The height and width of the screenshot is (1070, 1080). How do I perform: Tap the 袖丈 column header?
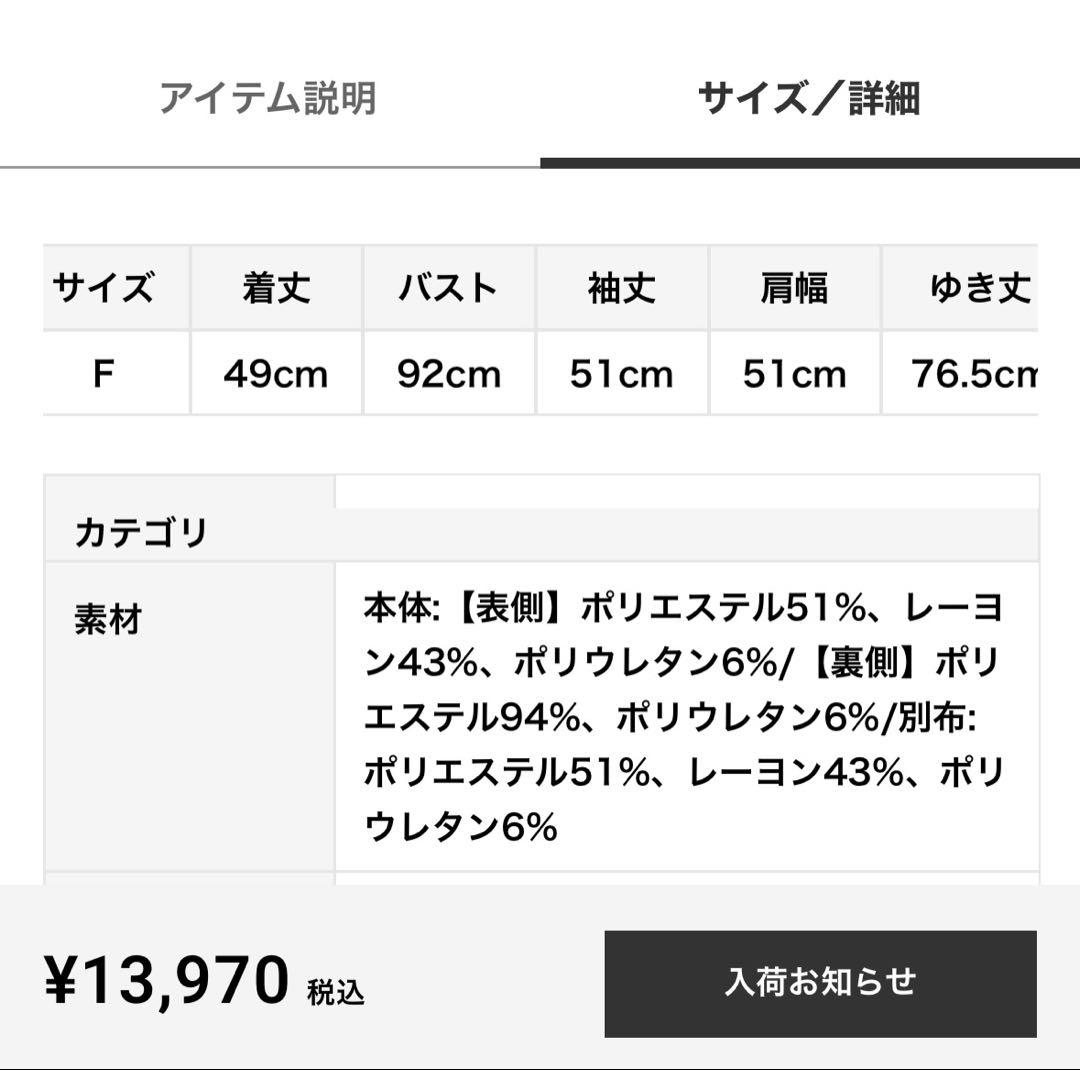pyautogui.click(x=622, y=288)
